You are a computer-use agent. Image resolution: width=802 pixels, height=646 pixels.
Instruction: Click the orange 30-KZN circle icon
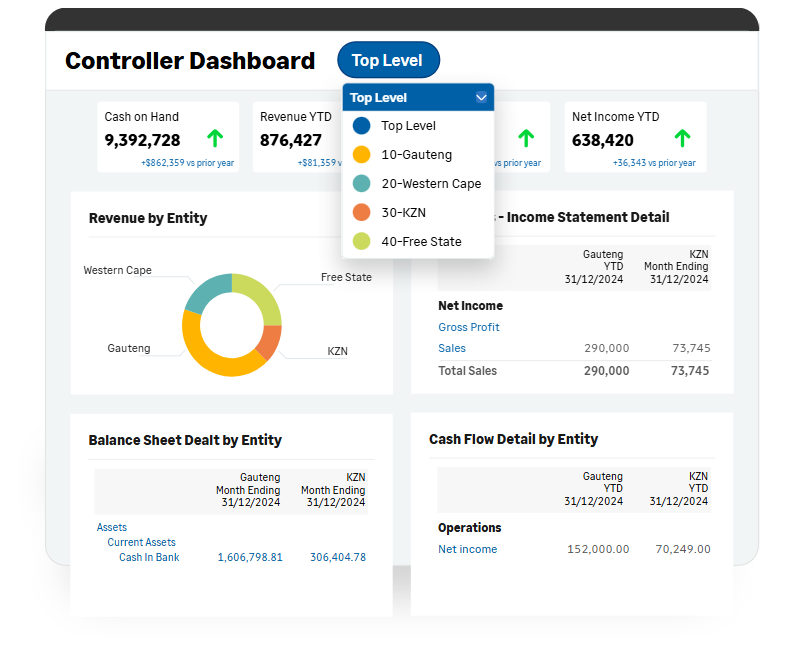[361, 213]
